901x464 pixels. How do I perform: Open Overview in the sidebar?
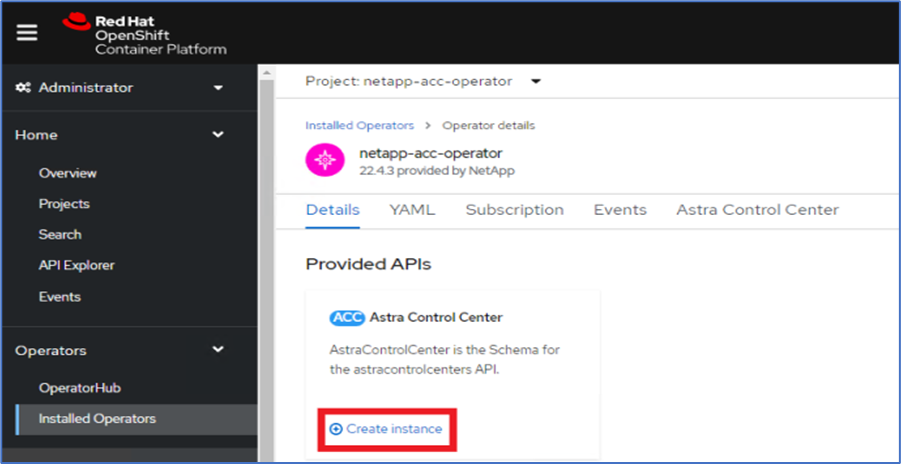coord(68,173)
